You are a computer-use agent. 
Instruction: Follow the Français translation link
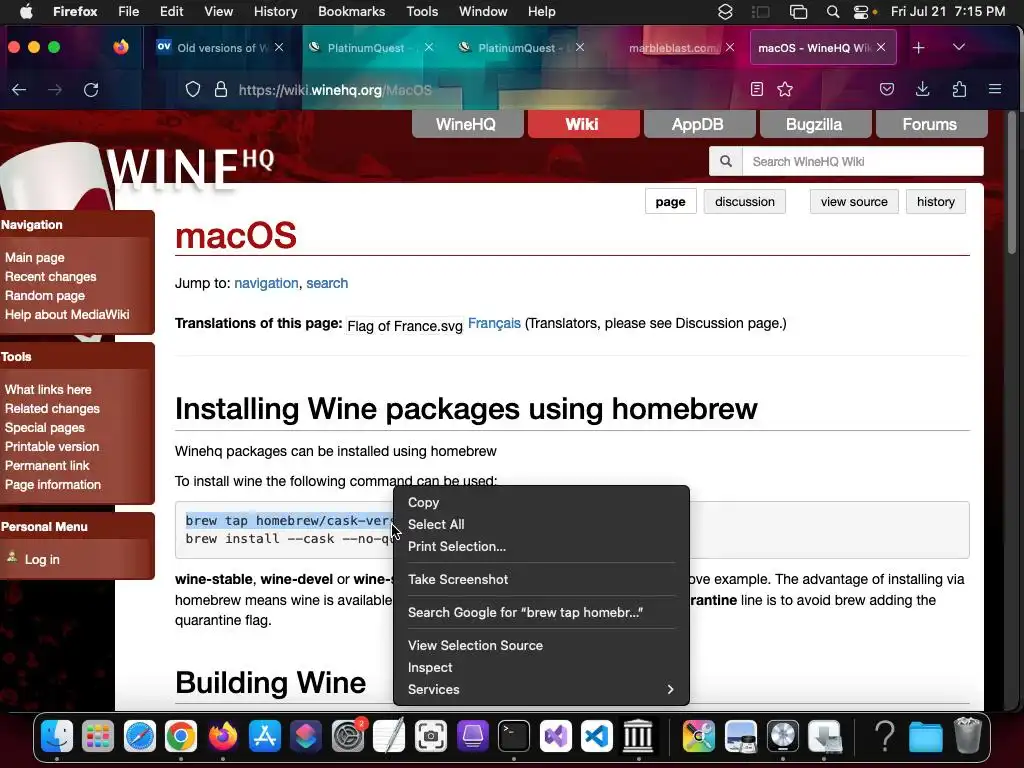[x=494, y=323]
